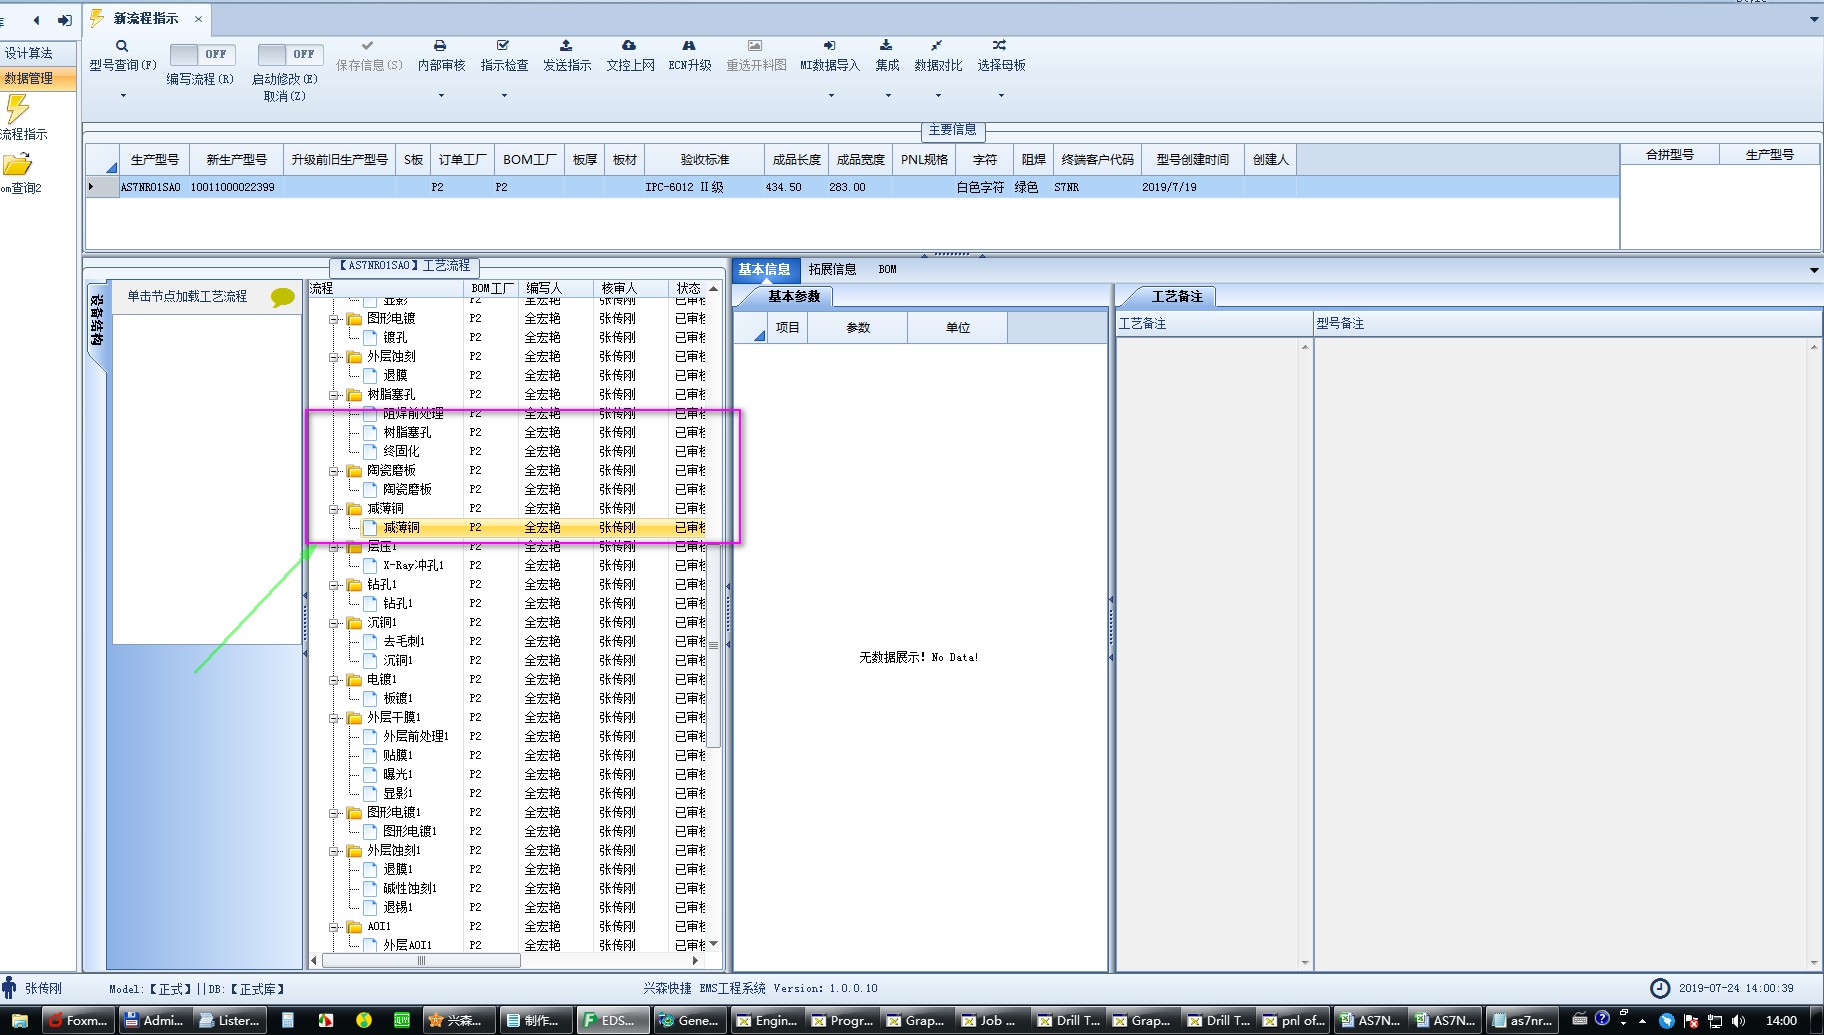Open the query folder icon in sidebar

click(x=17, y=164)
